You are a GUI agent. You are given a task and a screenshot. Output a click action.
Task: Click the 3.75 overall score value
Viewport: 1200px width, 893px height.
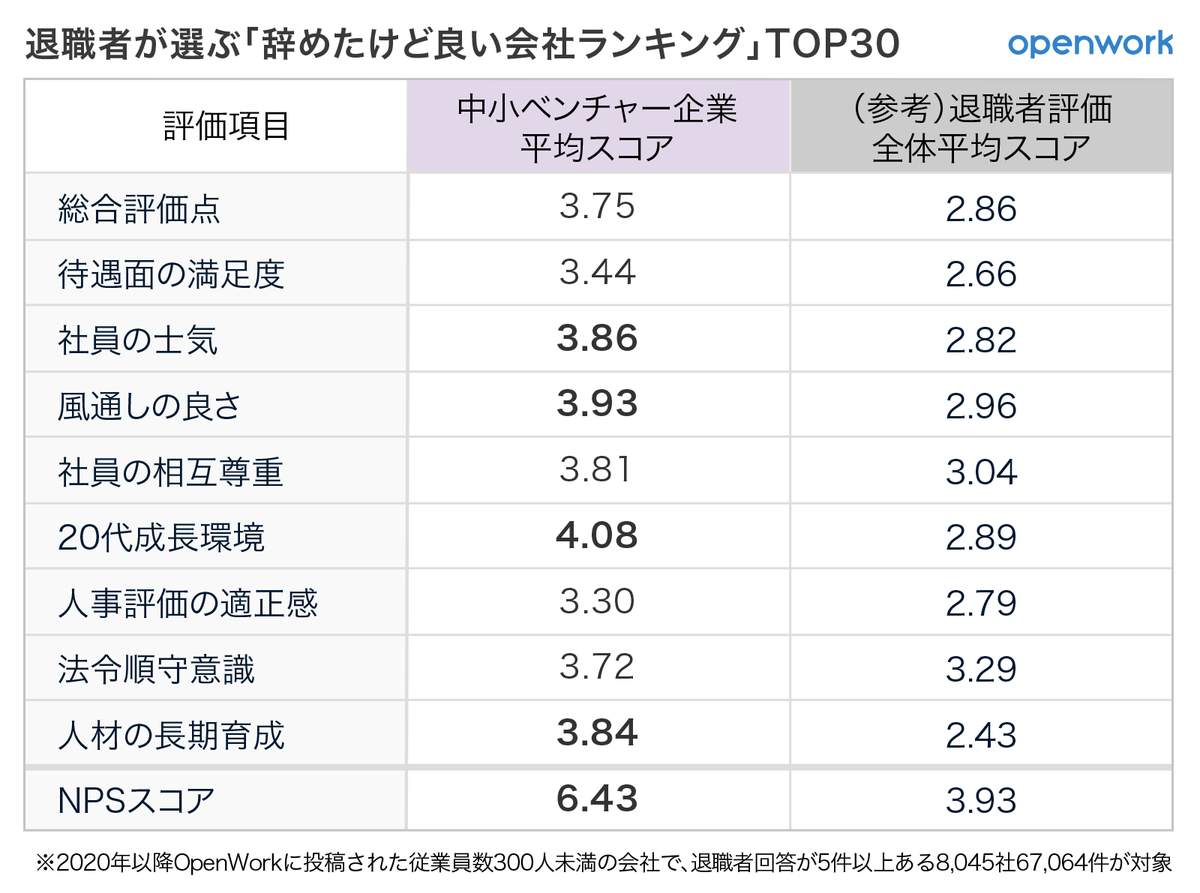coord(597,207)
